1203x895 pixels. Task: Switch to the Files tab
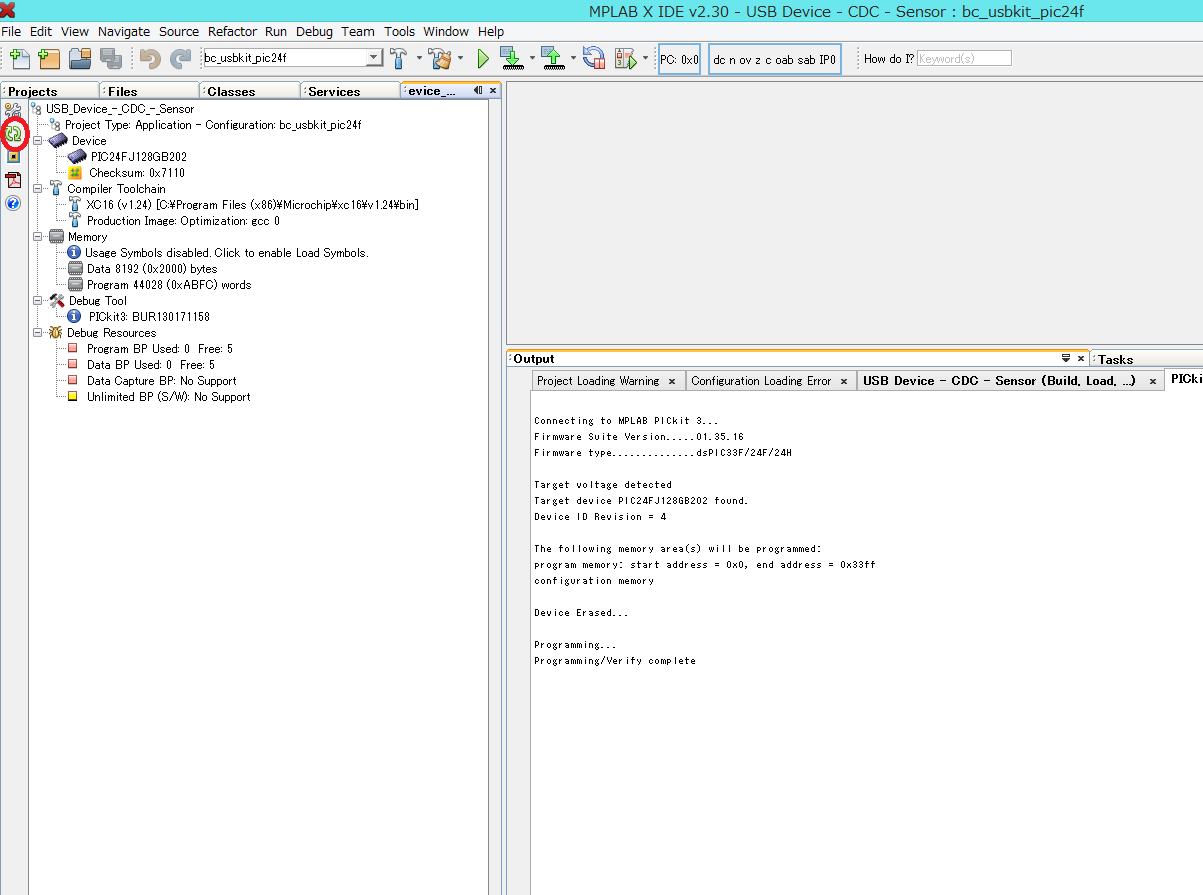[122, 92]
